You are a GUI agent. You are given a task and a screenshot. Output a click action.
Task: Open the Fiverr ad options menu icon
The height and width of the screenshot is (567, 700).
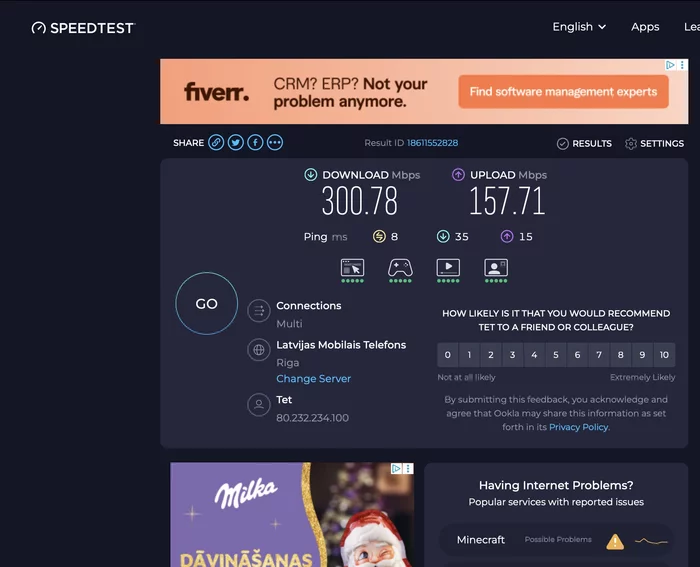click(x=682, y=65)
